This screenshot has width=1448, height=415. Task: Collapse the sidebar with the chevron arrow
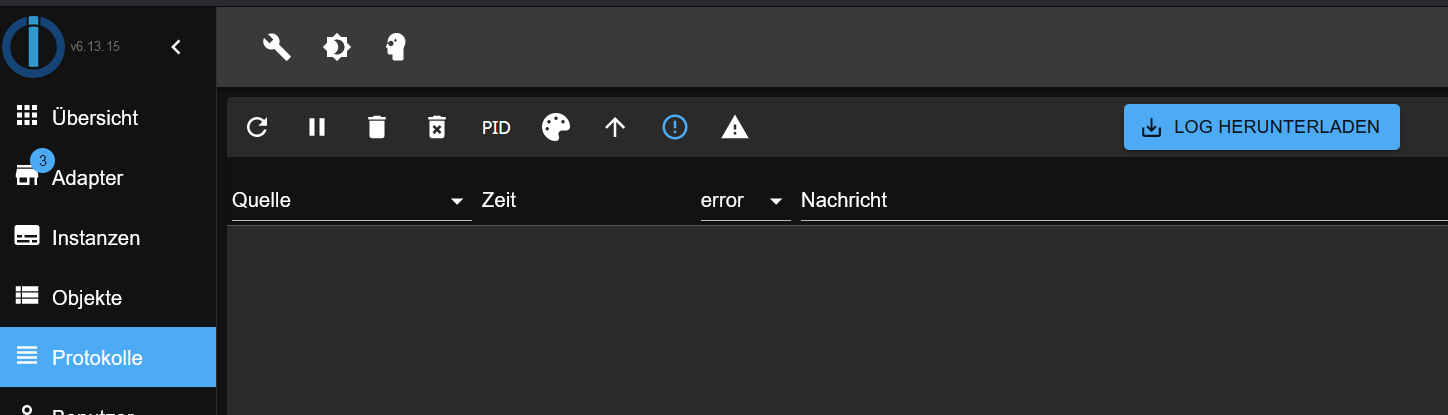click(176, 47)
